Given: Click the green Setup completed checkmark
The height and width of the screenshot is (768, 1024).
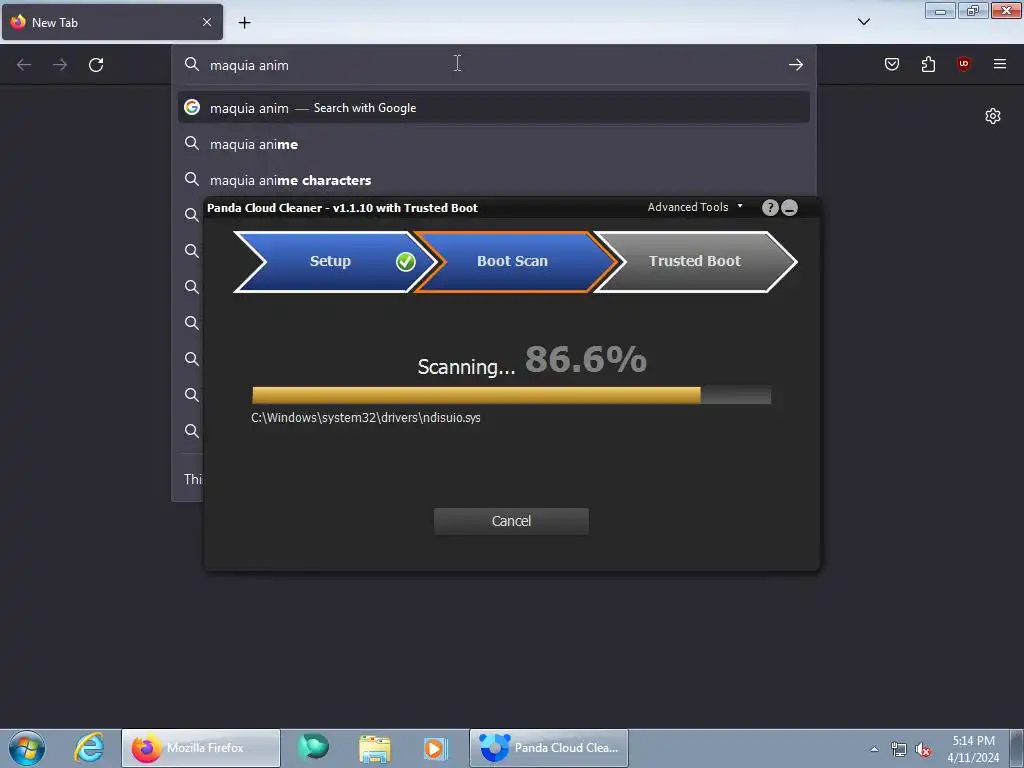Looking at the screenshot, I should tap(406, 261).
